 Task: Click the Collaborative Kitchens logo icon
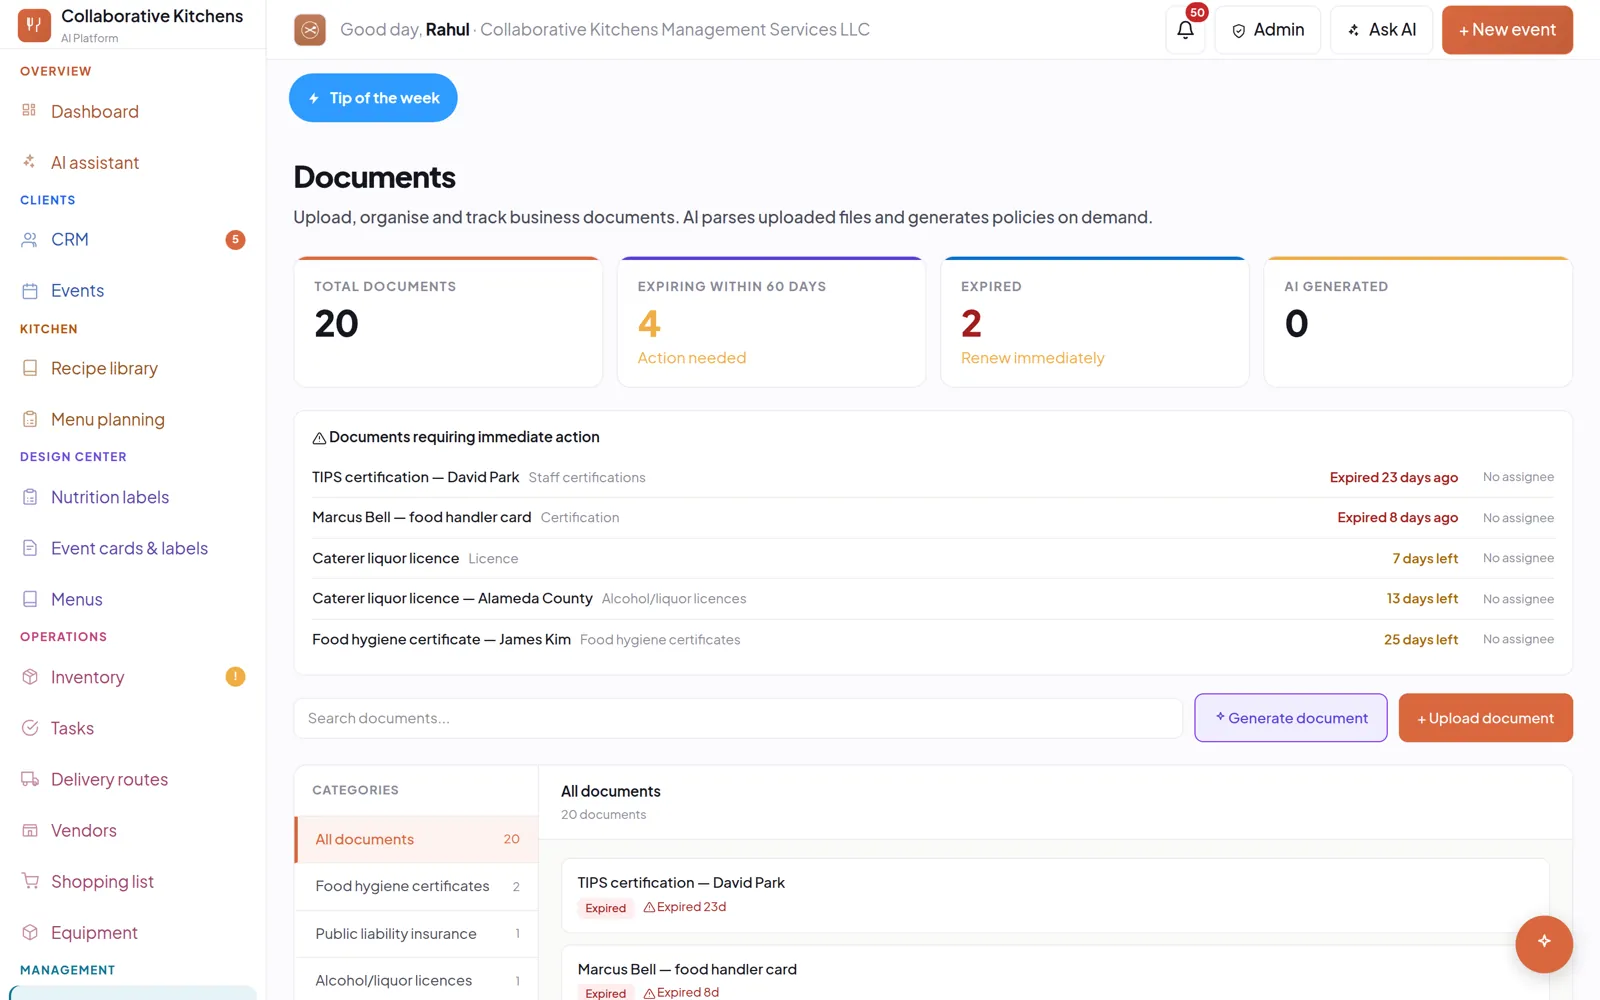[x=34, y=25]
